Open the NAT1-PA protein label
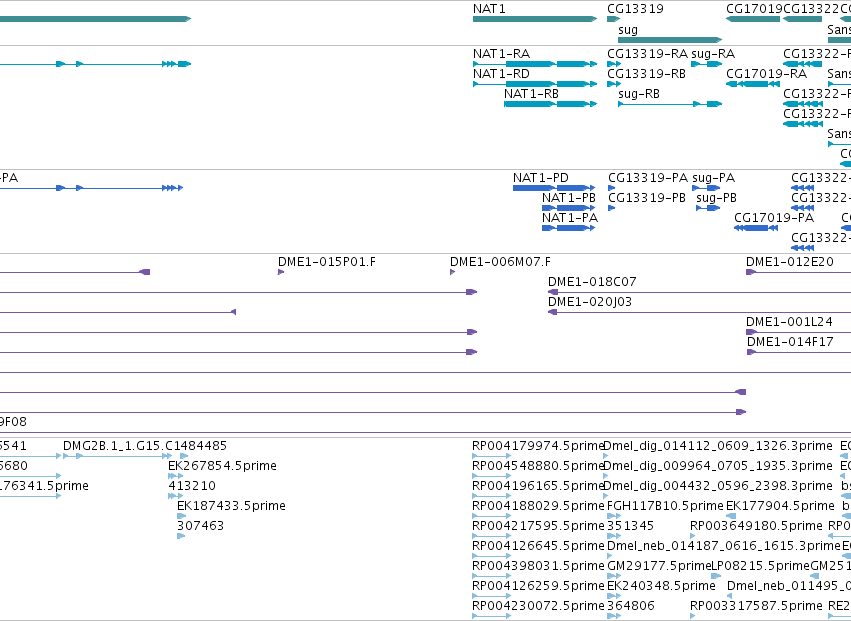 pyautogui.click(x=570, y=218)
